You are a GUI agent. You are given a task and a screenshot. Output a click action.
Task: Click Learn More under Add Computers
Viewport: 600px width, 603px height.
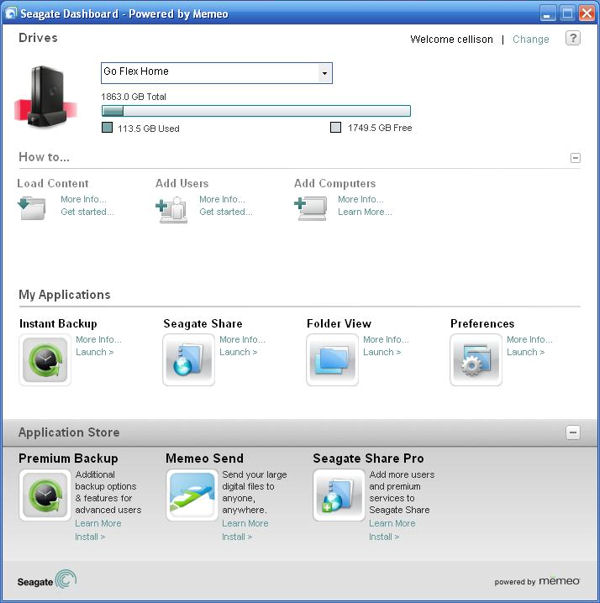pos(365,212)
